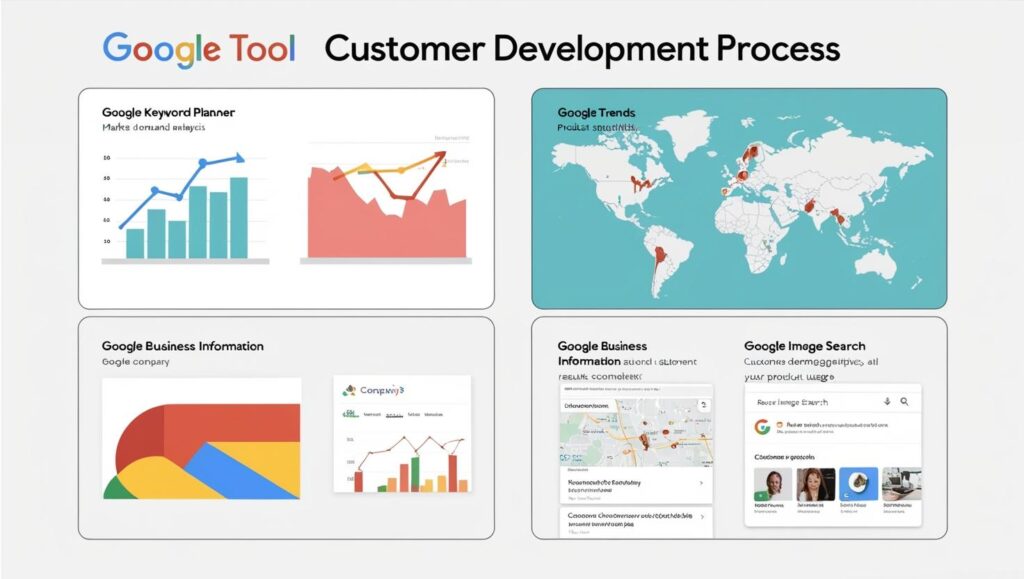Click the underlined tab in the Company card
This screenshot has height=579, width=1024.
tap(394, 415)
